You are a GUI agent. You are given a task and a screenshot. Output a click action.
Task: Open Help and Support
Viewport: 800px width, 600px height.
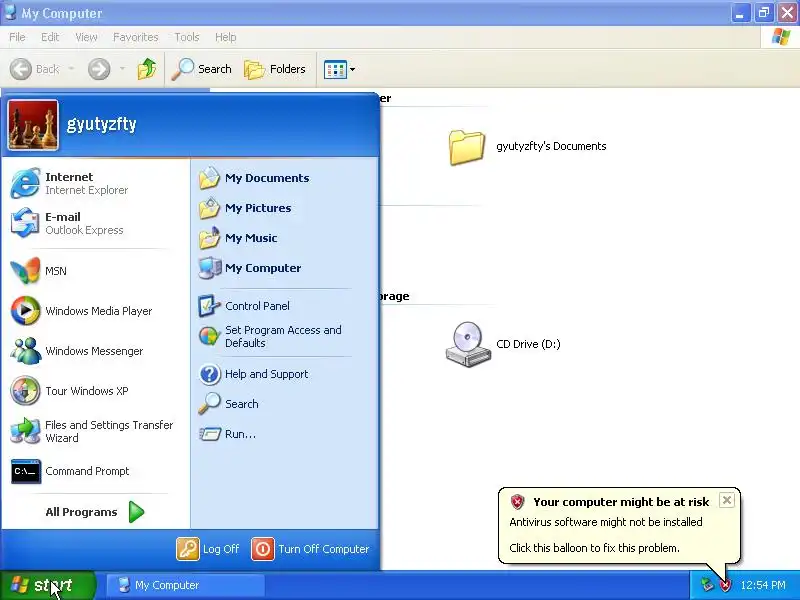(285, 374)
